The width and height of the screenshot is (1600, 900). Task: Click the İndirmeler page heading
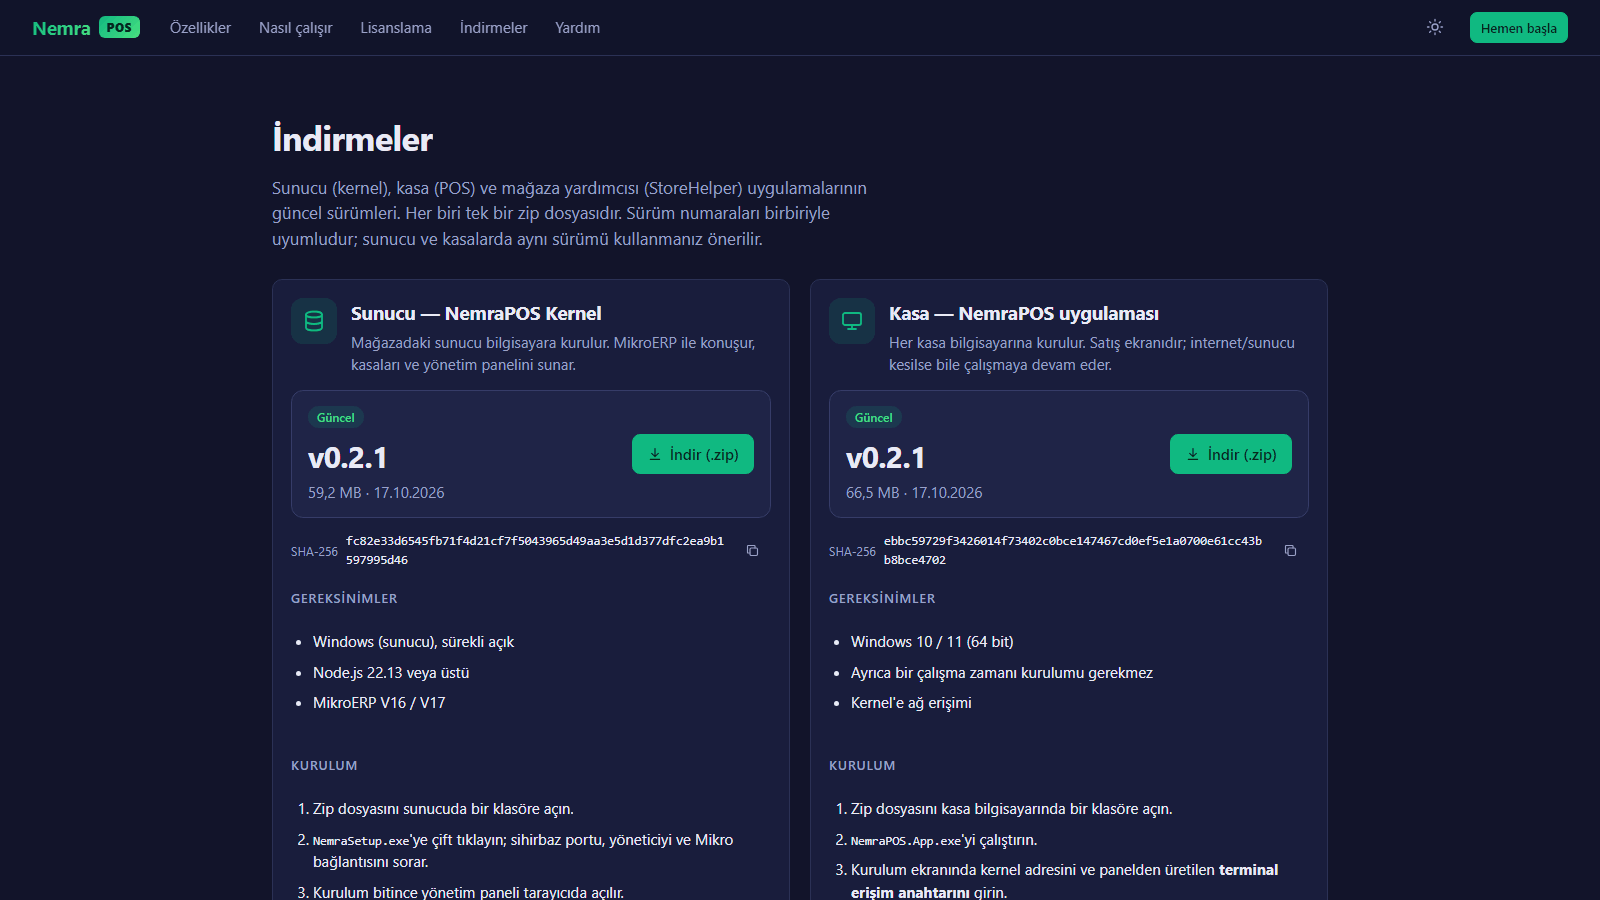point(352,139)
